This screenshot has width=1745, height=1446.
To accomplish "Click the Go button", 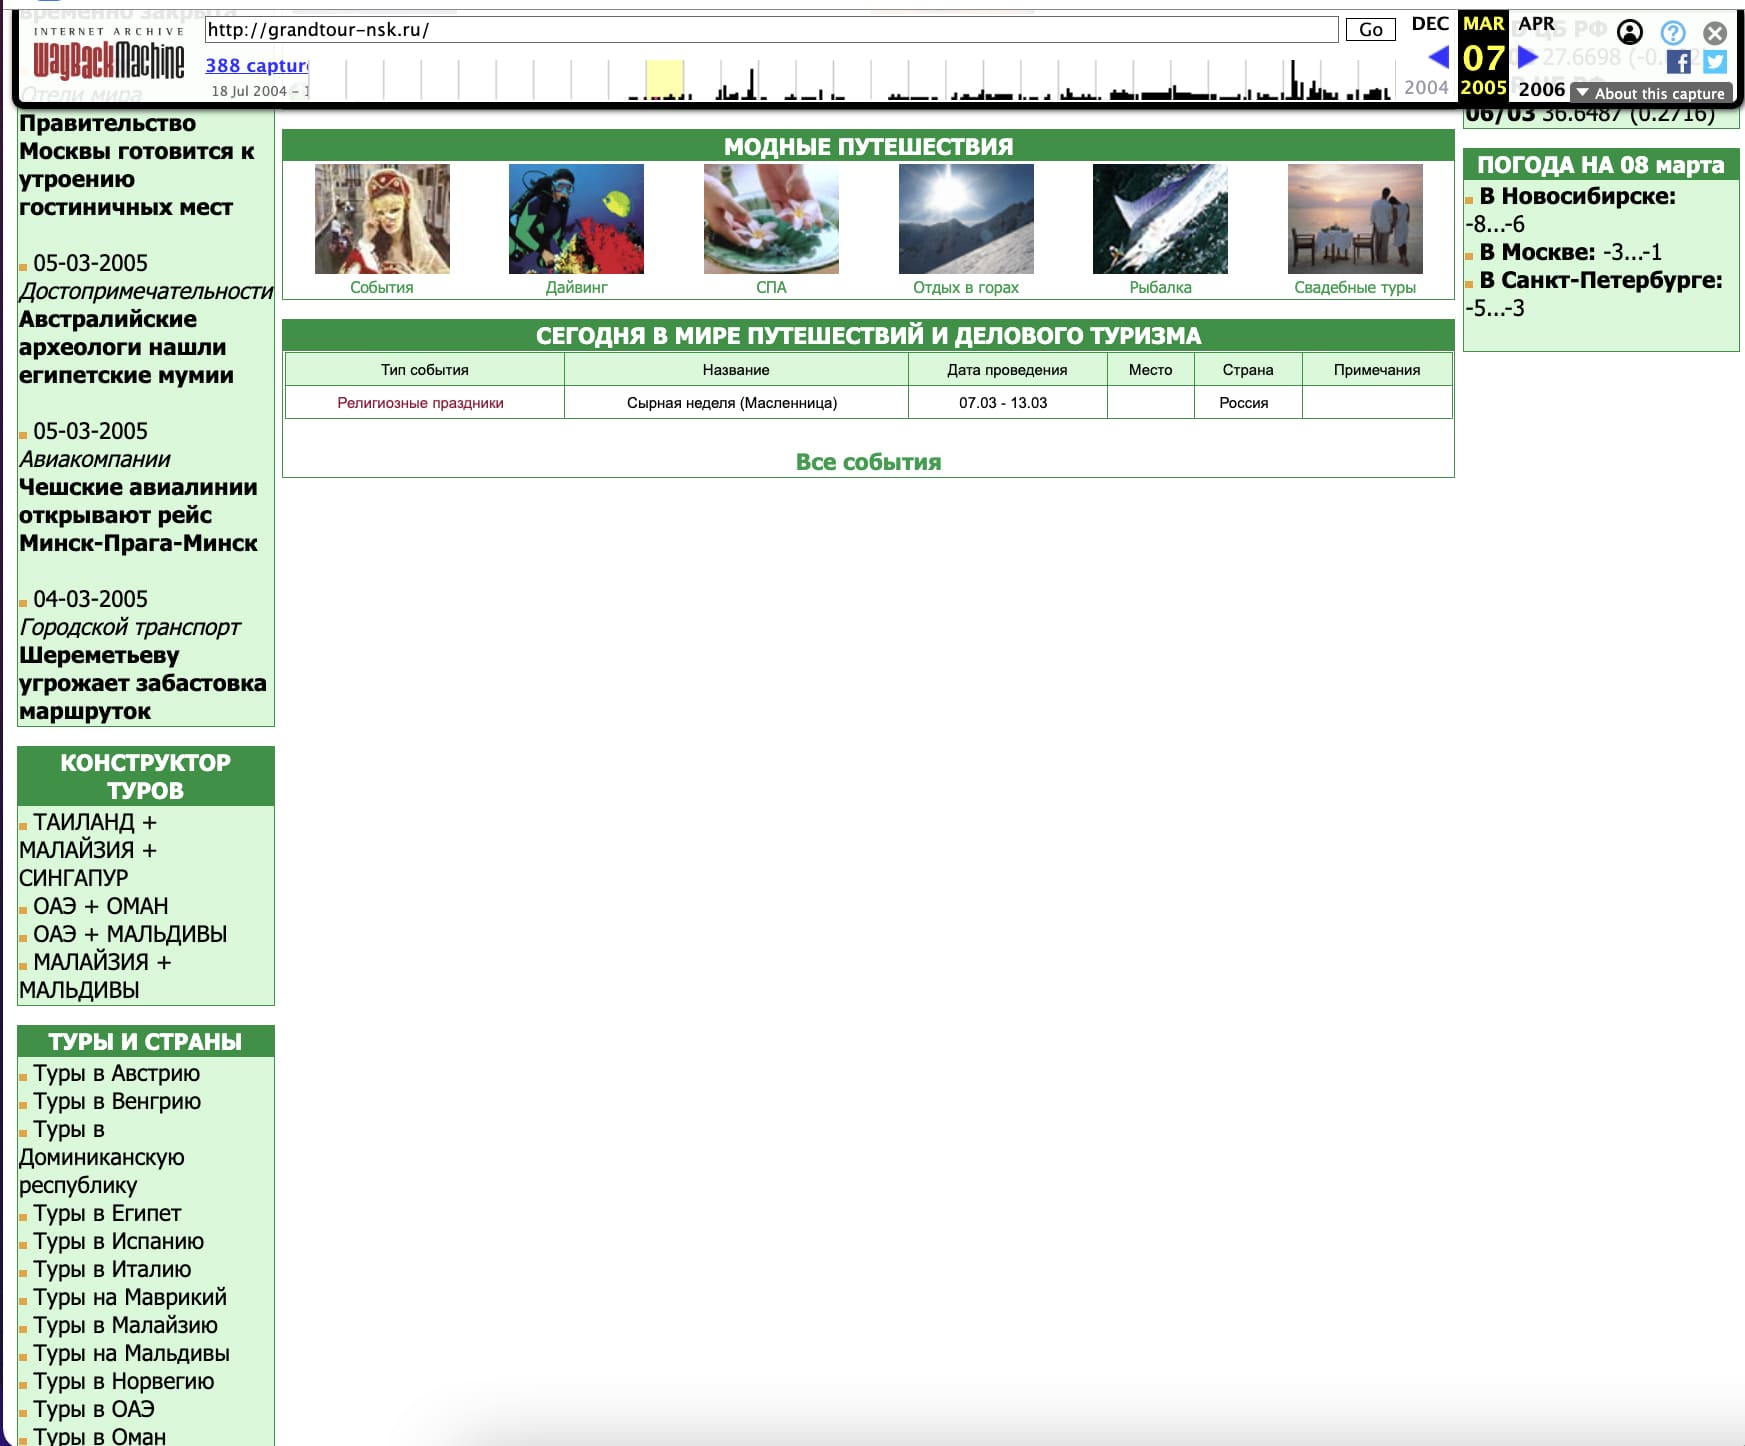I will [x=1370, y=30].
